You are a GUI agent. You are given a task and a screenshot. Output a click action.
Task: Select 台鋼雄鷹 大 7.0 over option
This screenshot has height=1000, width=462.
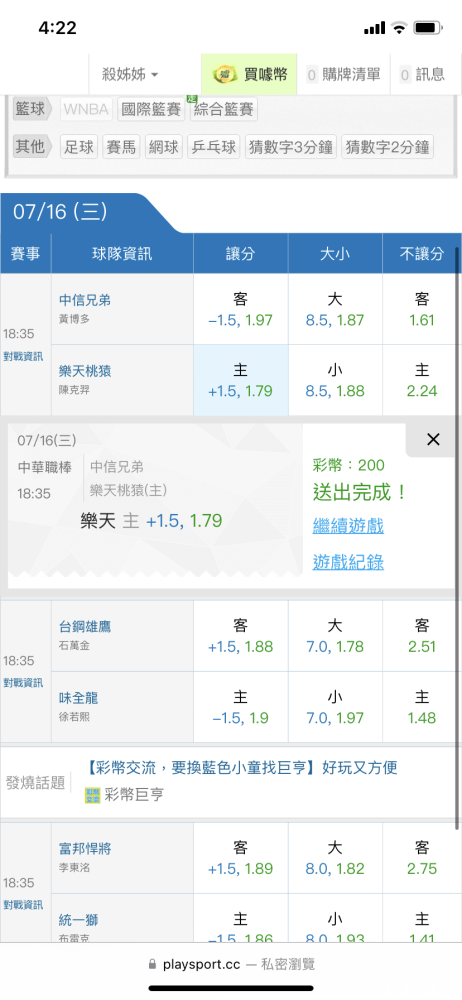click(x=335, y=636)
